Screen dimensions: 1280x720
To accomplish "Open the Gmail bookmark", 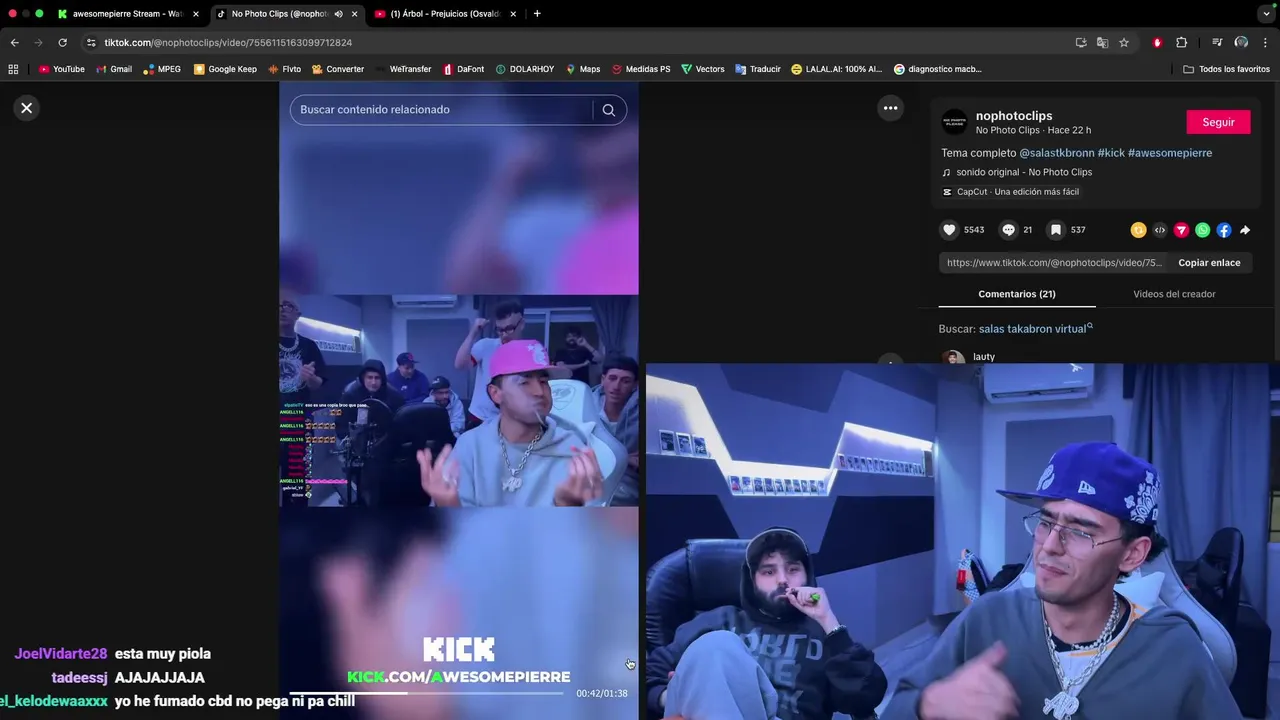I will tap(114, 69).
